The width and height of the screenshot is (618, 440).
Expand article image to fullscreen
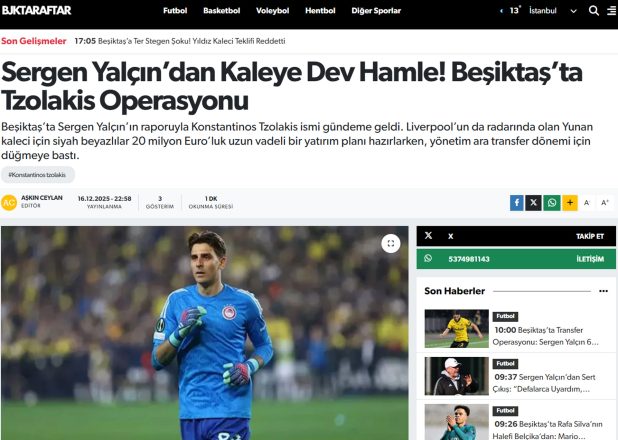click(x=391, y=243)
